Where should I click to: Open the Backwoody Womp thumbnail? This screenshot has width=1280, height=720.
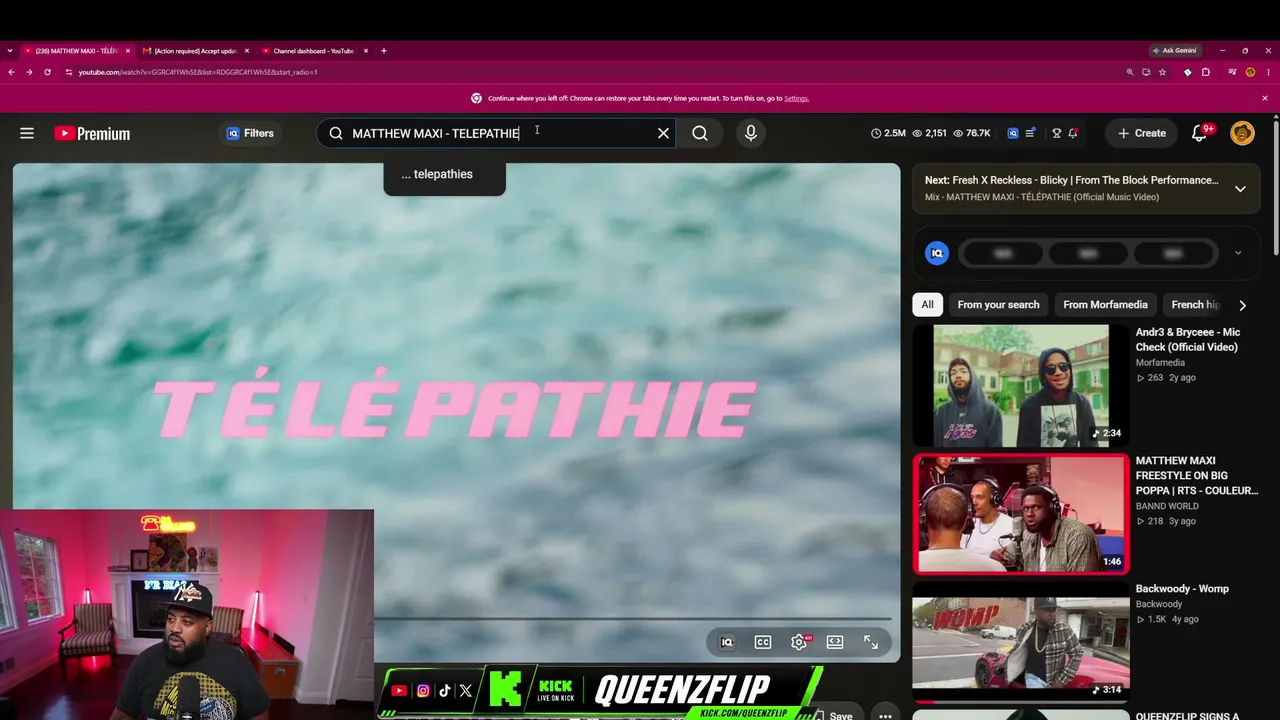click(x=1021, y=641)
